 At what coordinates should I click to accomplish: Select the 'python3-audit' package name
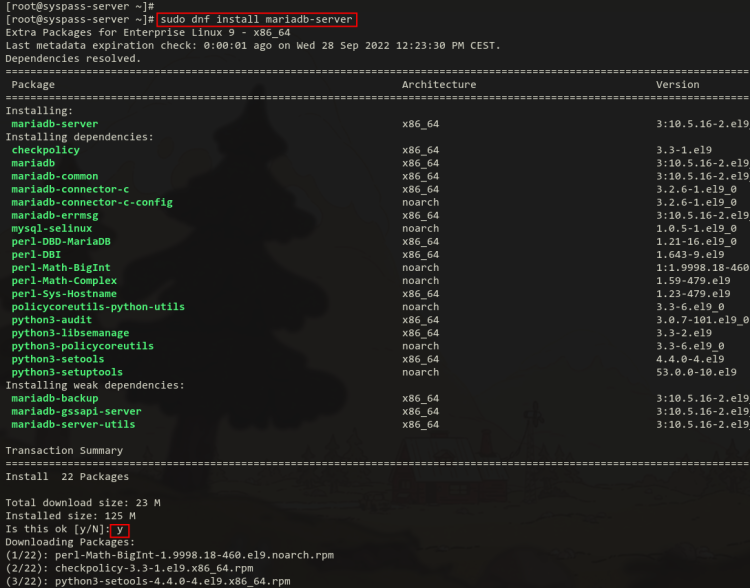pyautogui.click(x=52, y=320)
